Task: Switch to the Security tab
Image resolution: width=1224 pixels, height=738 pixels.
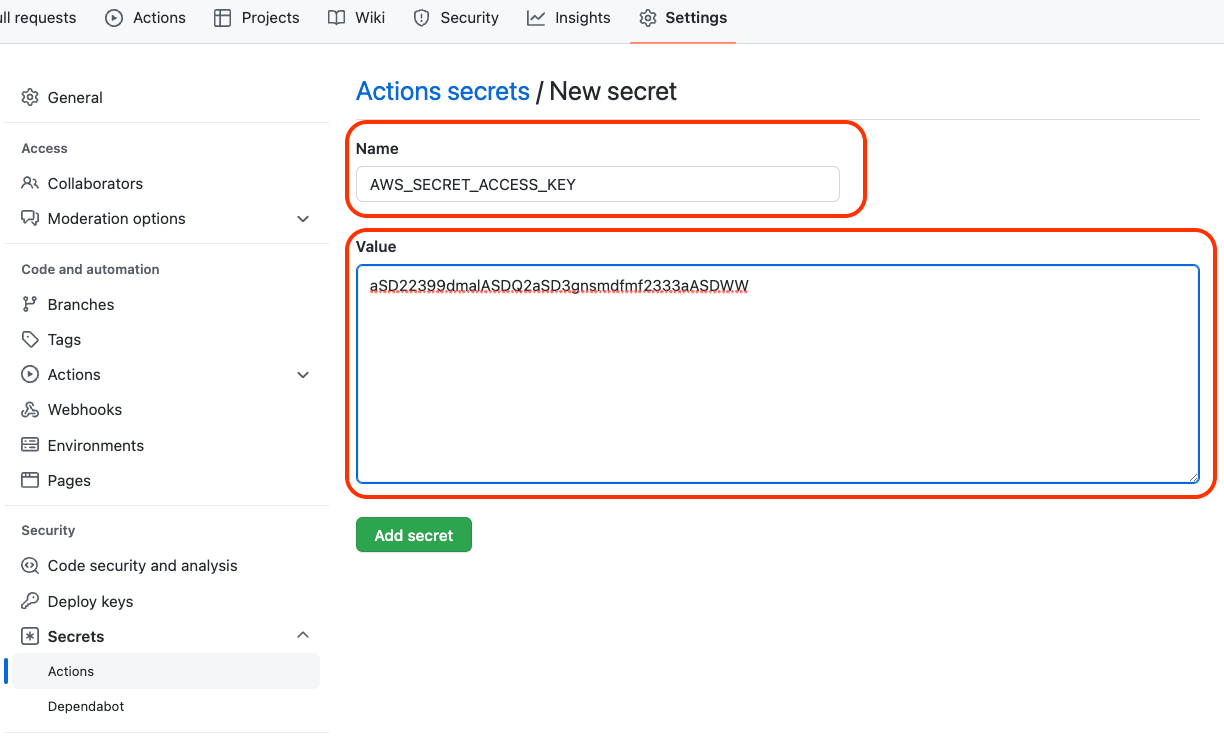Action: (456, 18)
